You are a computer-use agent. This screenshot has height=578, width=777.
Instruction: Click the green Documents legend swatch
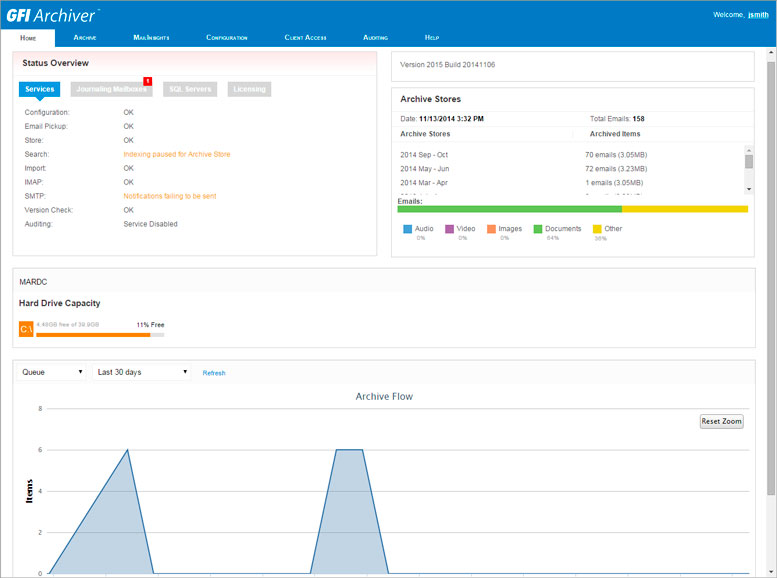click(x=537, y=229)
